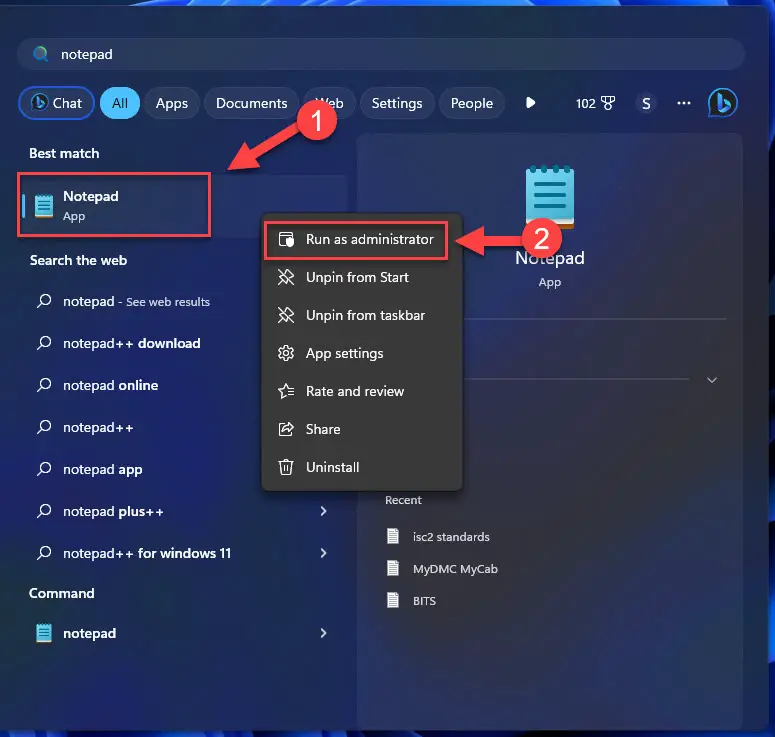This screenshot has height=737, width=775.
Task: Click document icon beside MyDMC MyCab
Action: coord(393,568)
